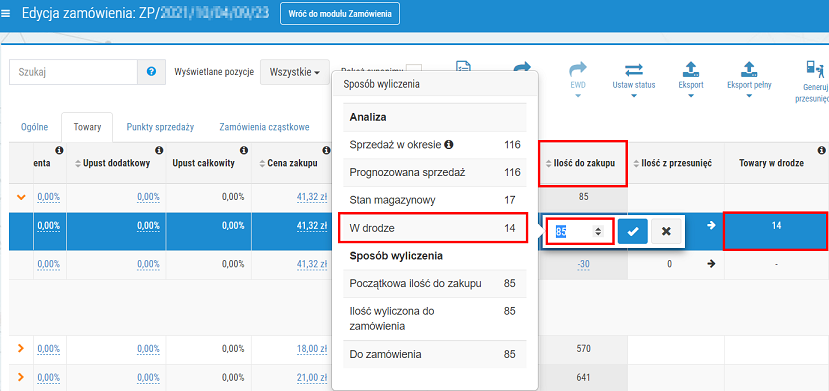Expand the row with price 18,00 zł

coord(21,349)
